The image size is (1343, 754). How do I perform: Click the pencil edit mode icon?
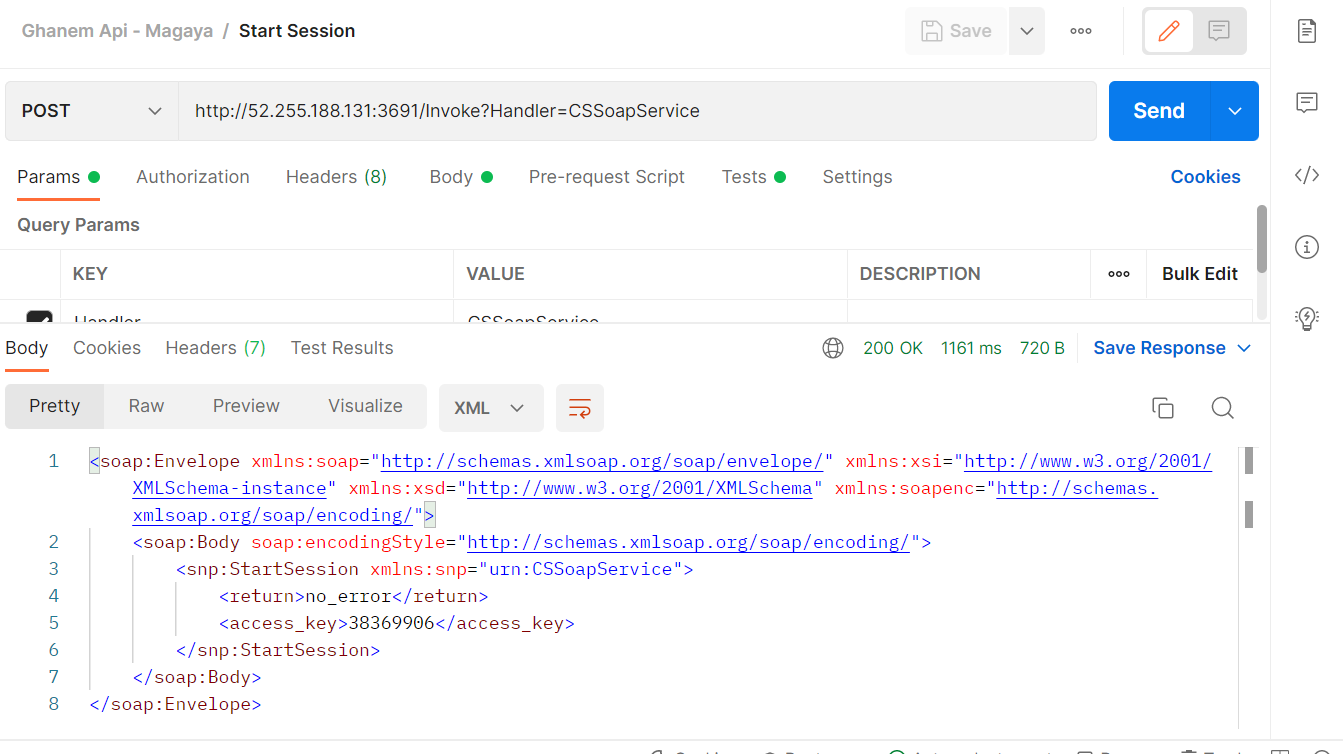point(1168,31)
